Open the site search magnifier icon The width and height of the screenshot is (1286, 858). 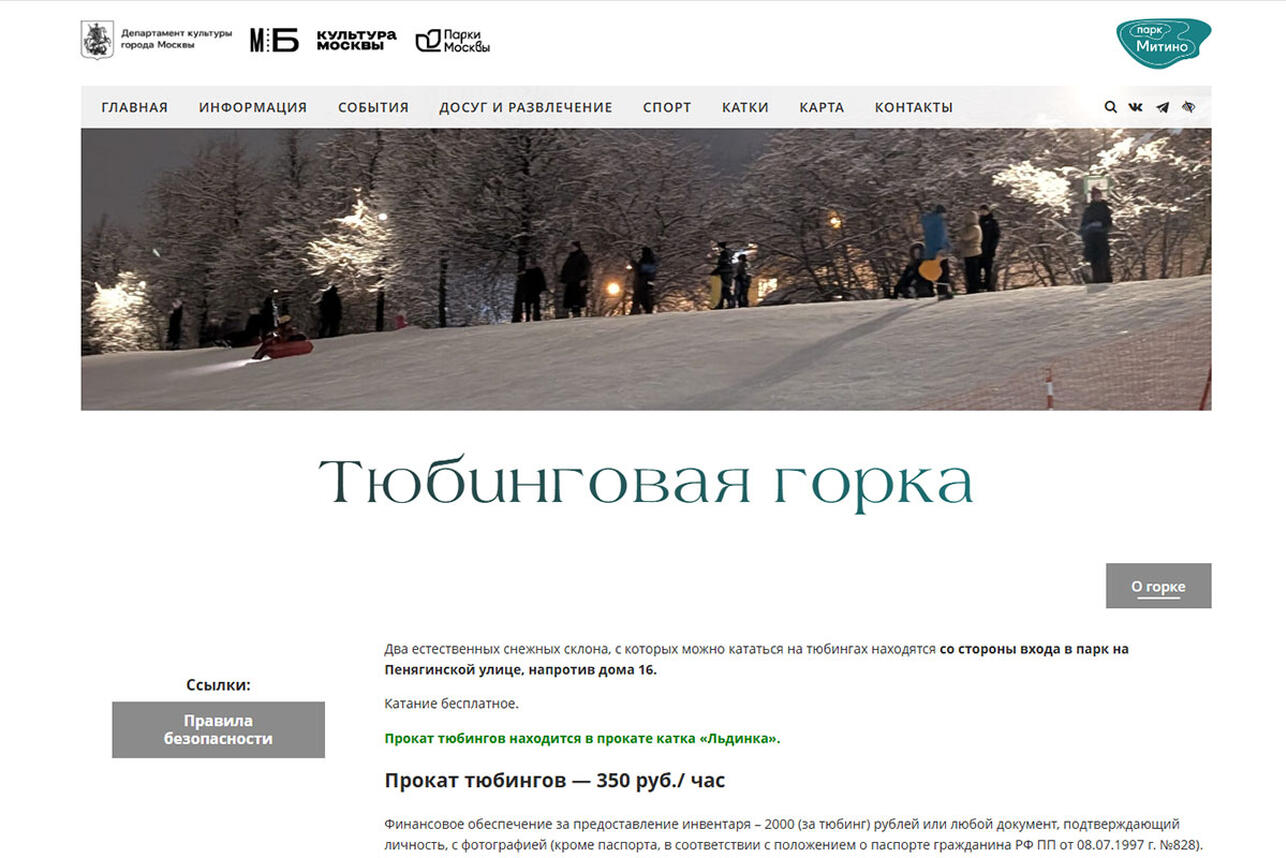point(1110,107)
